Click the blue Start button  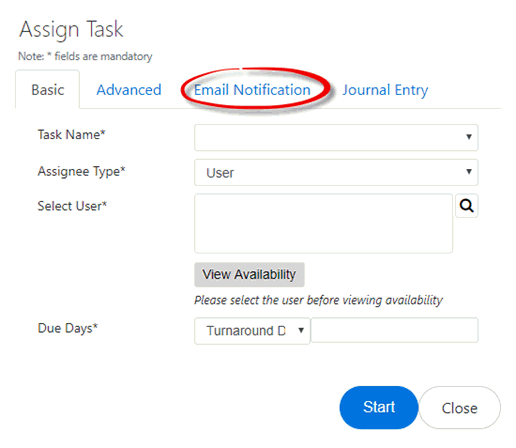point(379,407)
